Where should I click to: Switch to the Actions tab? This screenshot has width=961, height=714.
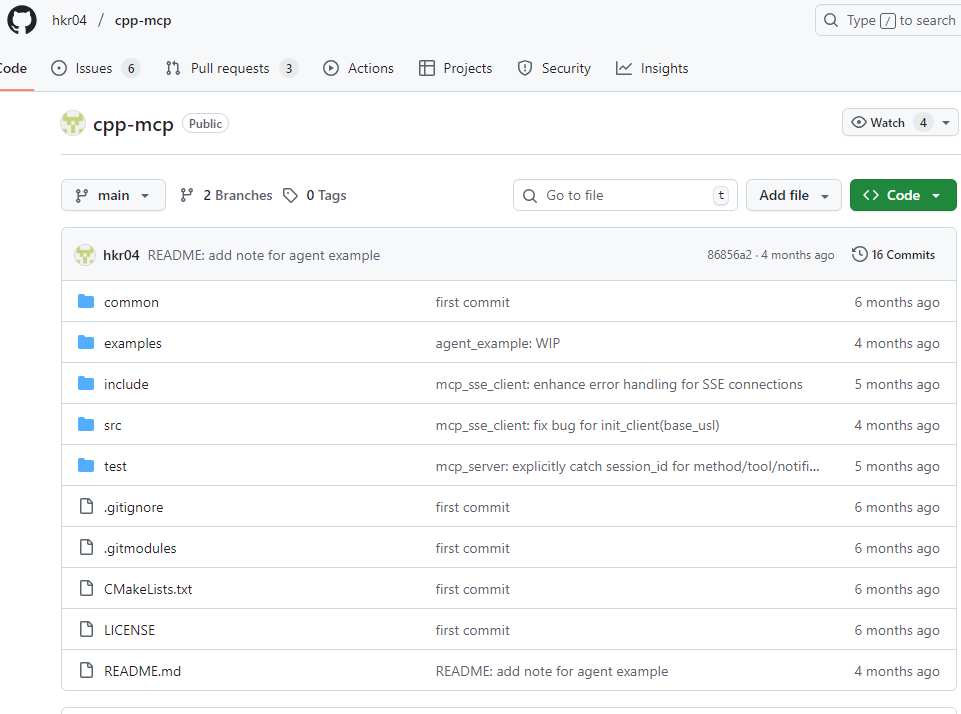point(358,68)
